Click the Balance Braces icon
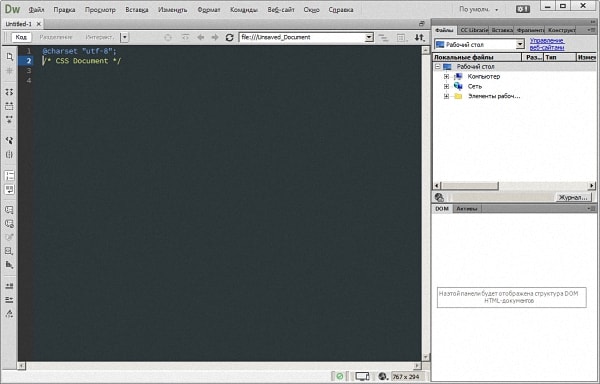This screenshot has width=600, height=384. (x=9, y=155)
